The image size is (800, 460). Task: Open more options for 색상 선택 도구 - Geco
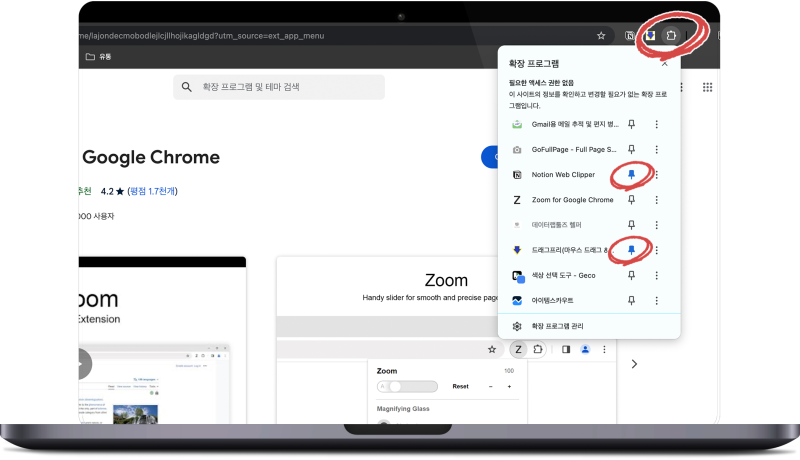pyautogui.click(x=657, y=275)
